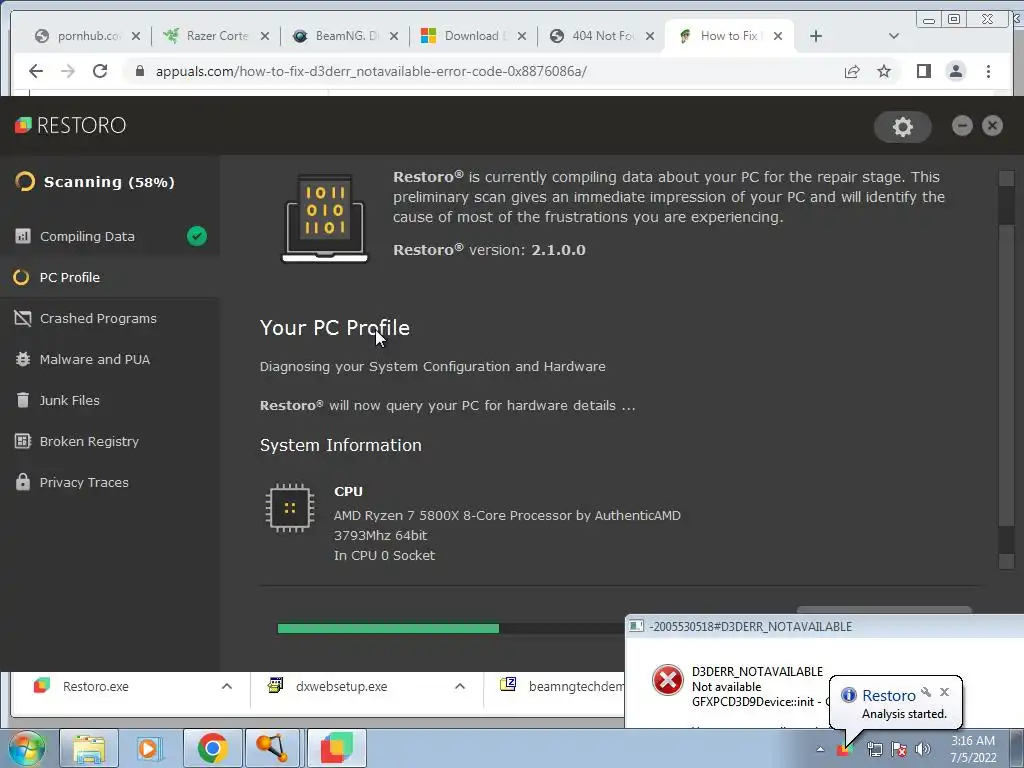1024x768 pixels.
Task: Click the taskbar clock 3:16 AM
Action: click(973, 749)
